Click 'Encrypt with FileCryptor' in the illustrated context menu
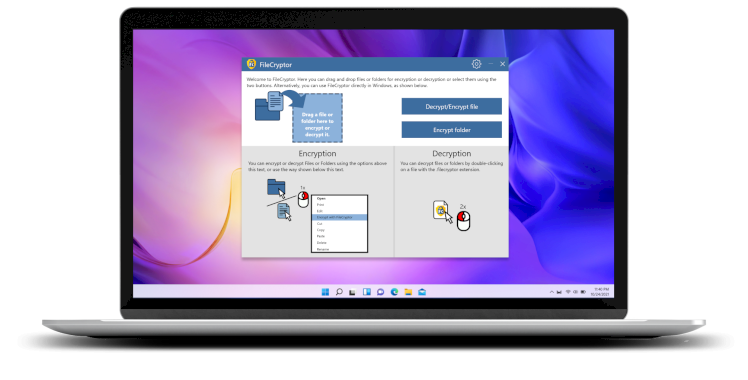The image size is (748, 380). [x=339, y=217]
